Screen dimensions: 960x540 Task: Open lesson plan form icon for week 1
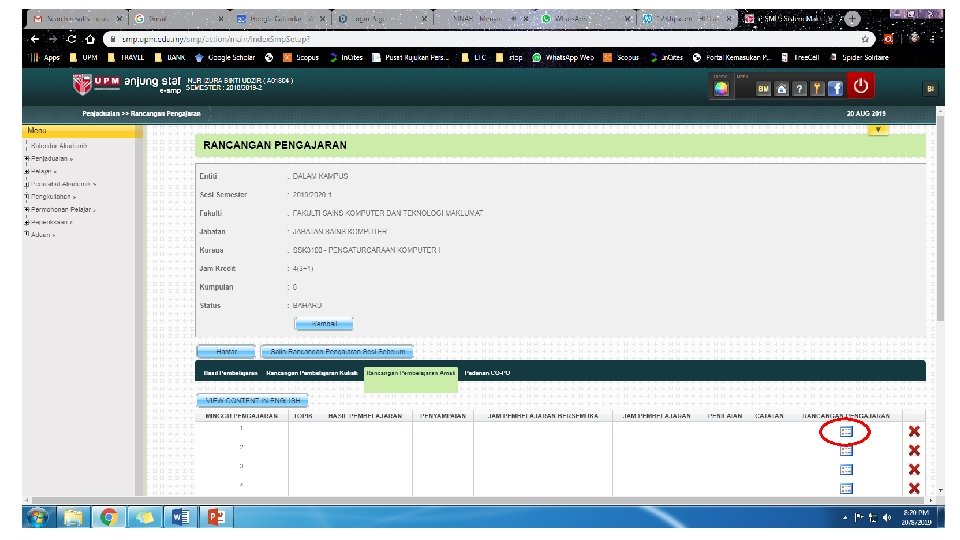[x=846, y=432]
